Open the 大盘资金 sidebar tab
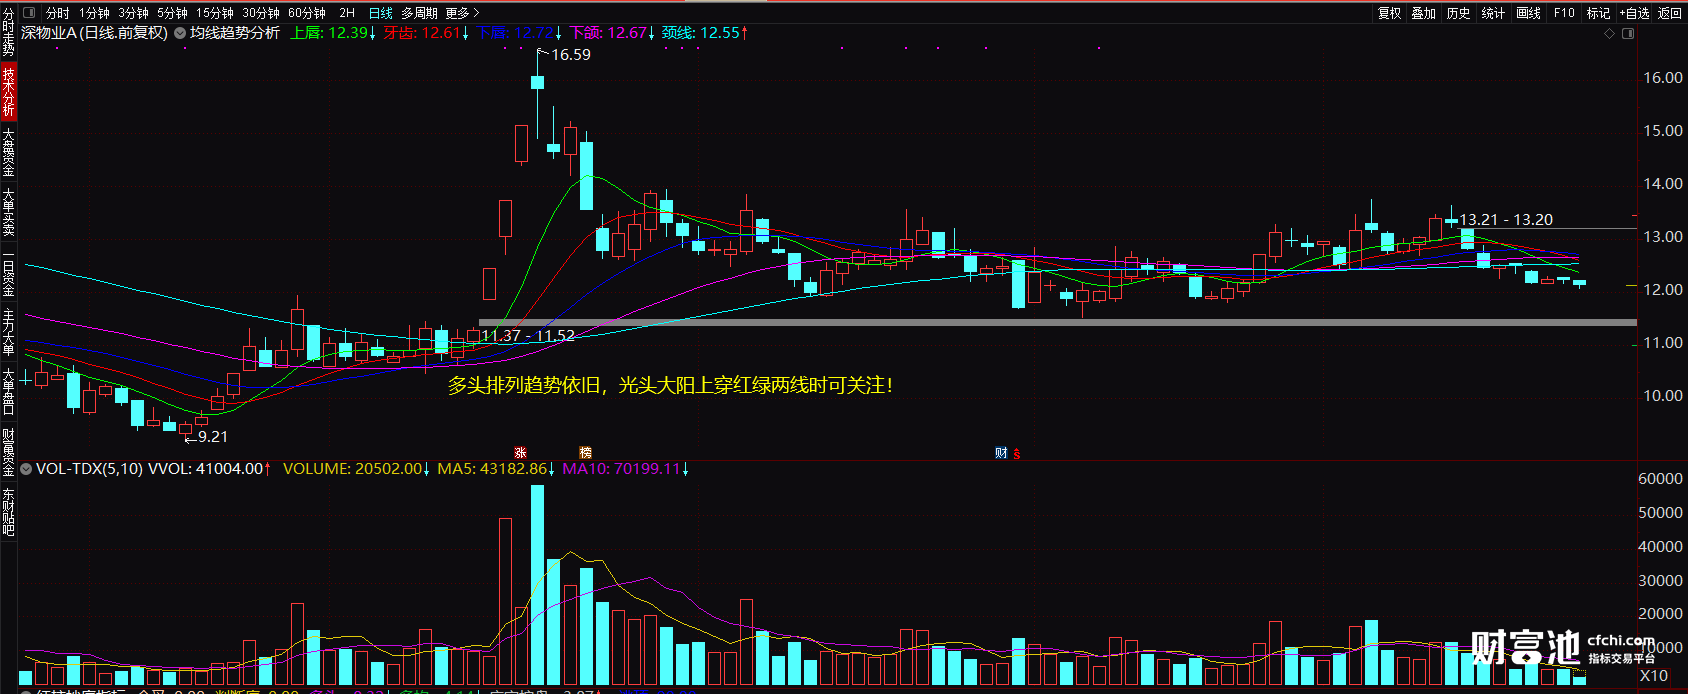Screen dimensions: 1688x694 [x=8, y=151]
